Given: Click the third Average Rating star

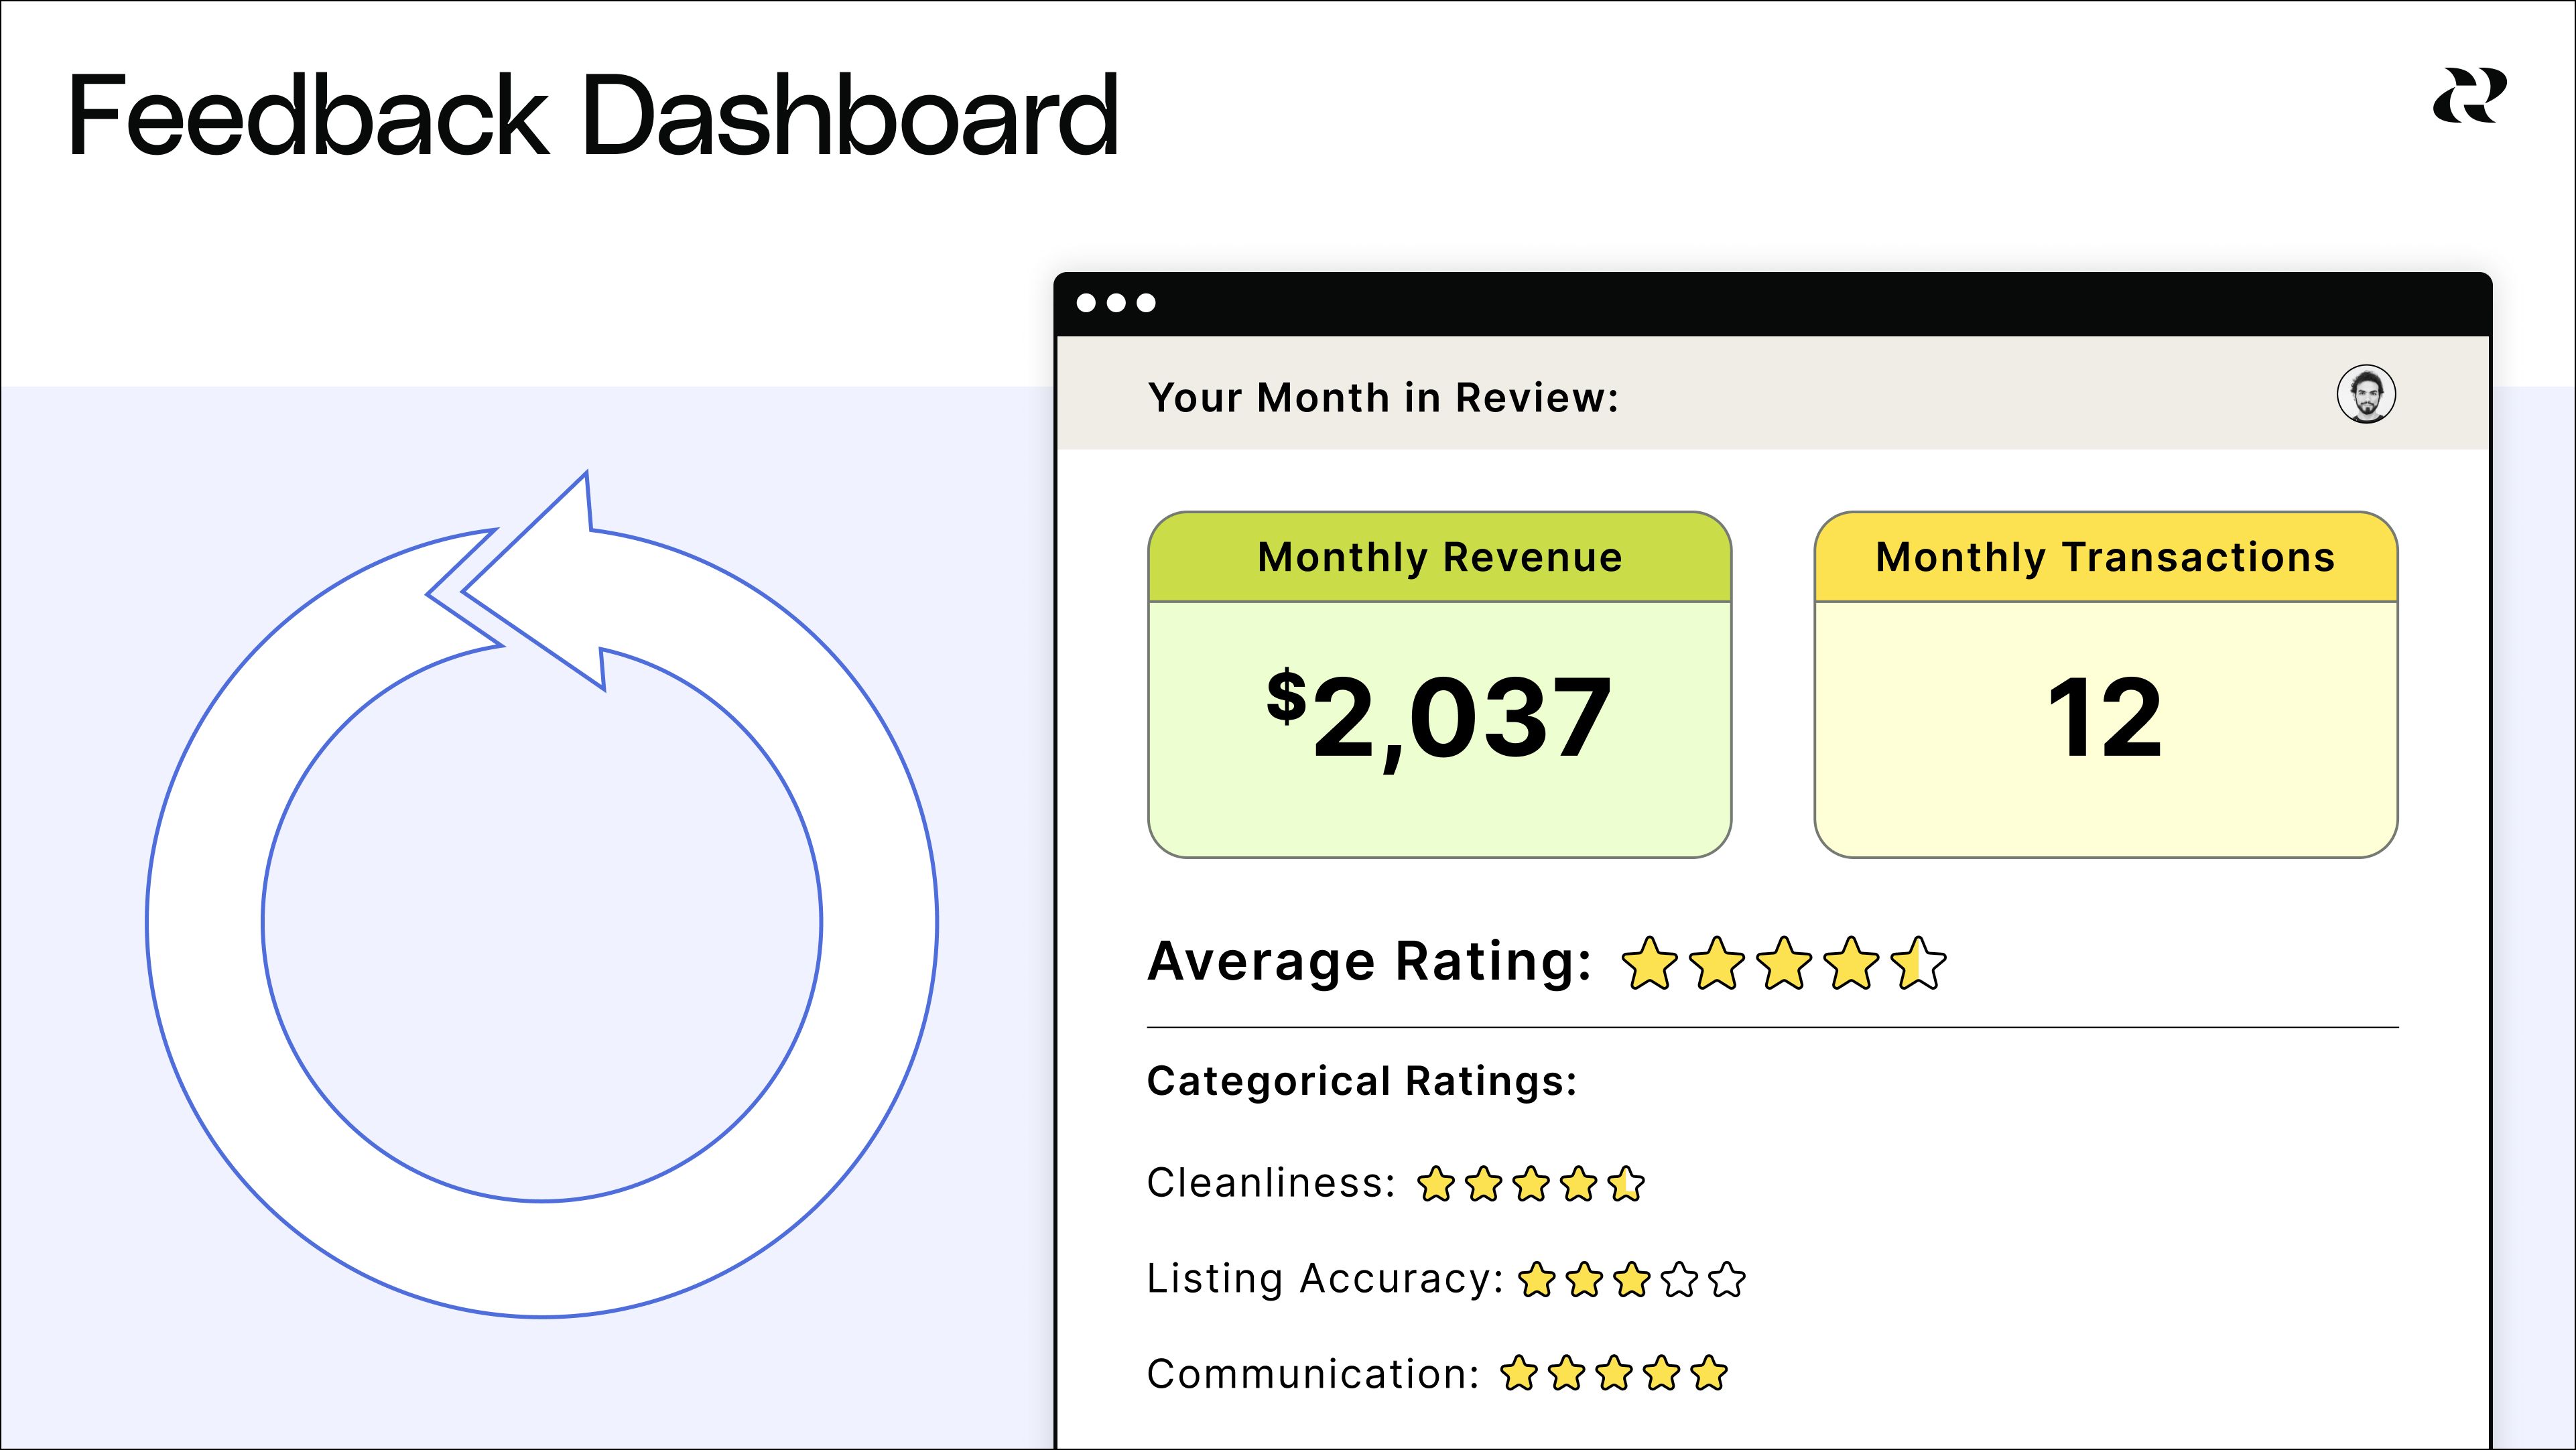Looking at the screenshot, I should 1784,964.
